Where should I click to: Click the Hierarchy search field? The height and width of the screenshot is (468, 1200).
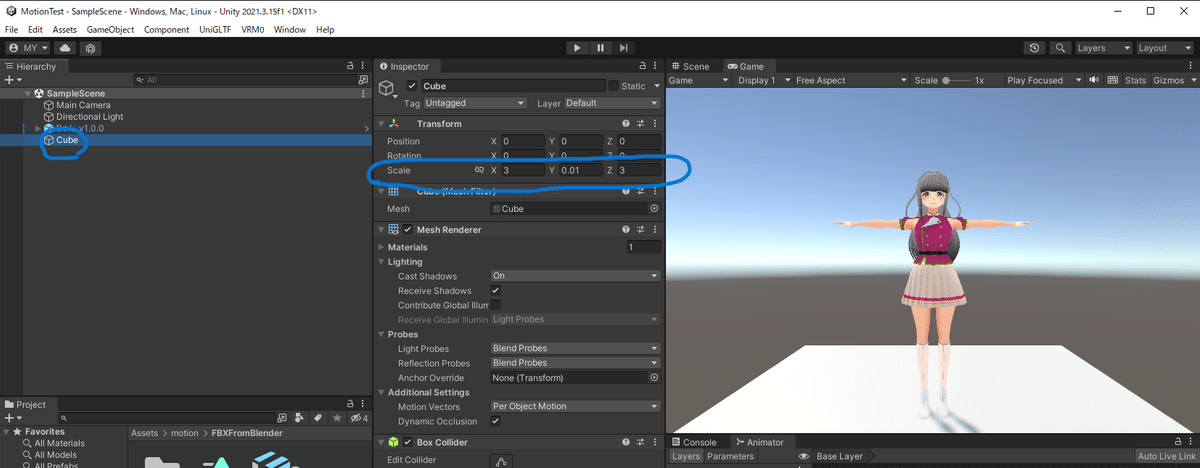(244, 80)
